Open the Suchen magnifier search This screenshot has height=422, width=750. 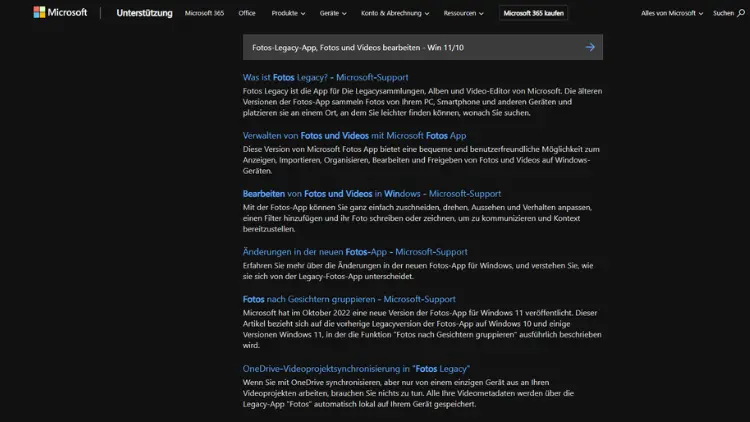(x=725, y=14)
